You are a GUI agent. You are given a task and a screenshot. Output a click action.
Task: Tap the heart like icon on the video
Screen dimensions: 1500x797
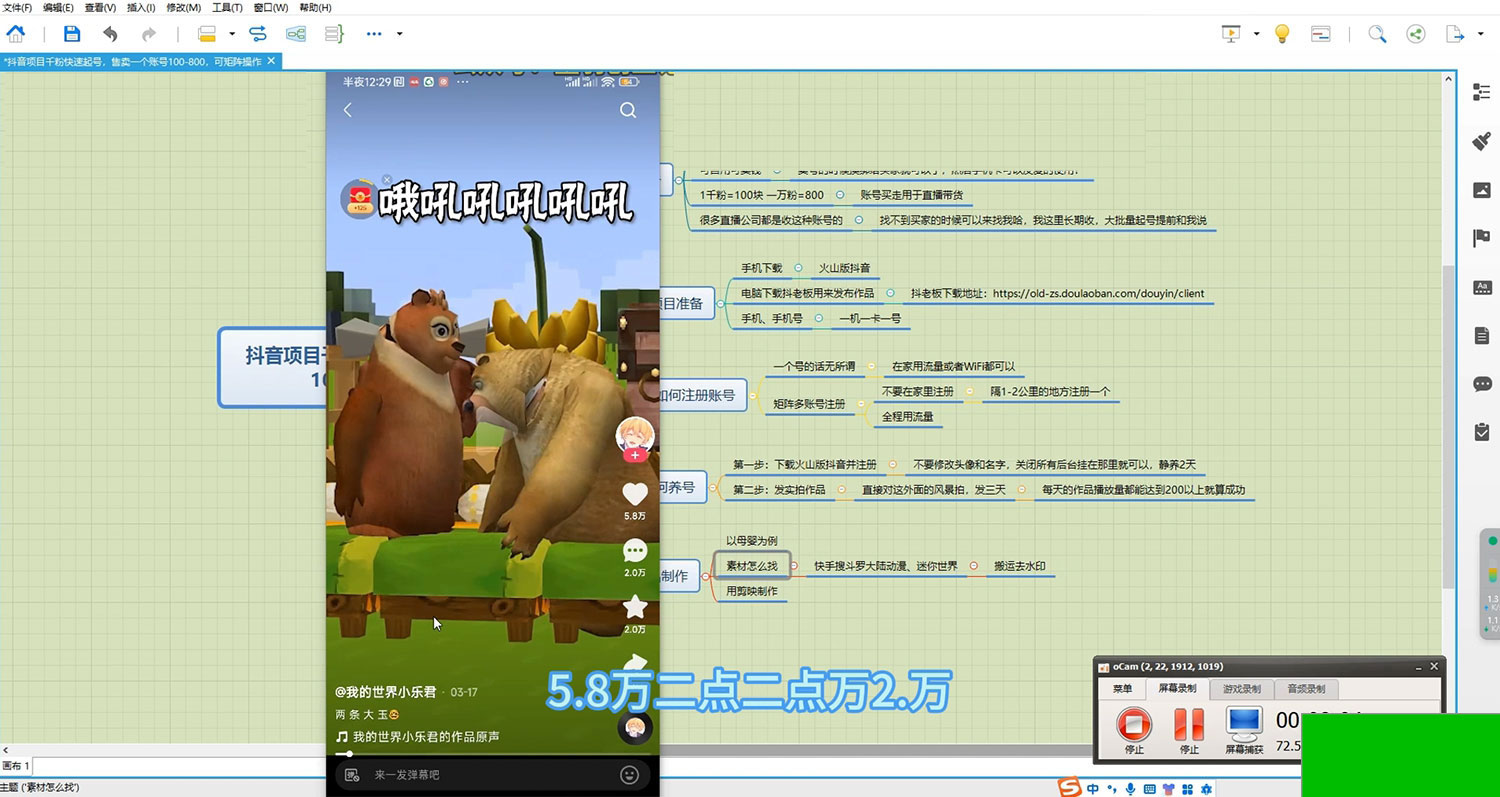[635, 493]
